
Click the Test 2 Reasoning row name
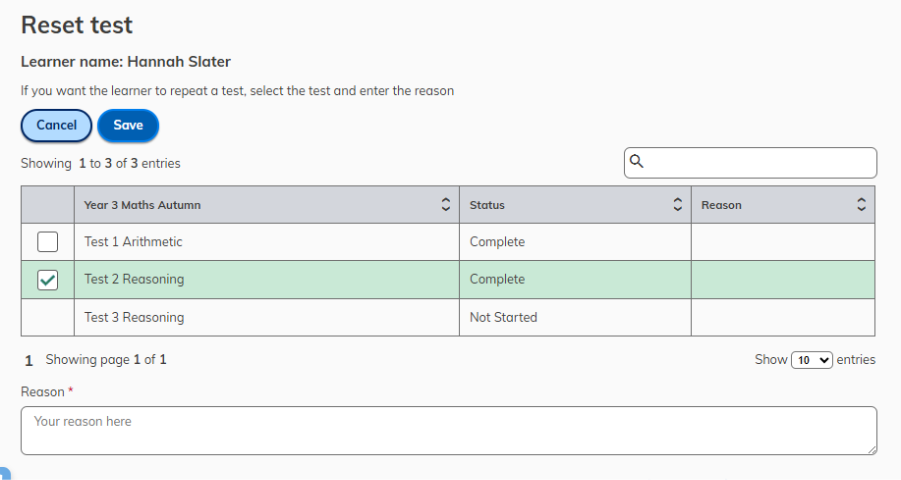[134, 279]
